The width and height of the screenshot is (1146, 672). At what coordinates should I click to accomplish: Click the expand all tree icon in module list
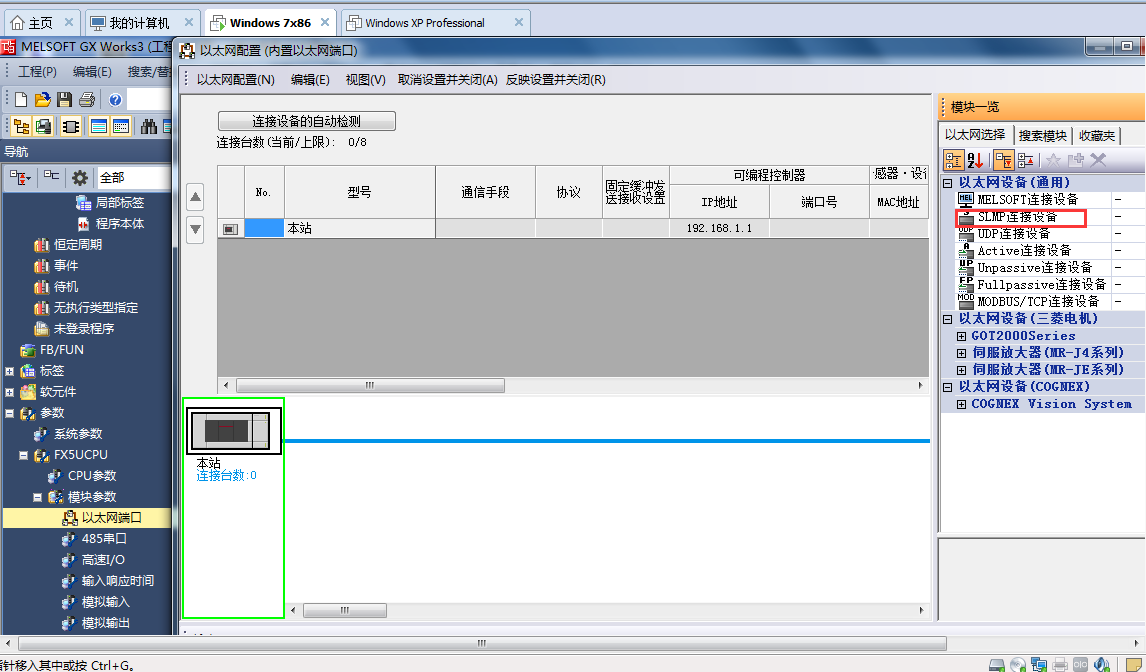(1003, 160)
